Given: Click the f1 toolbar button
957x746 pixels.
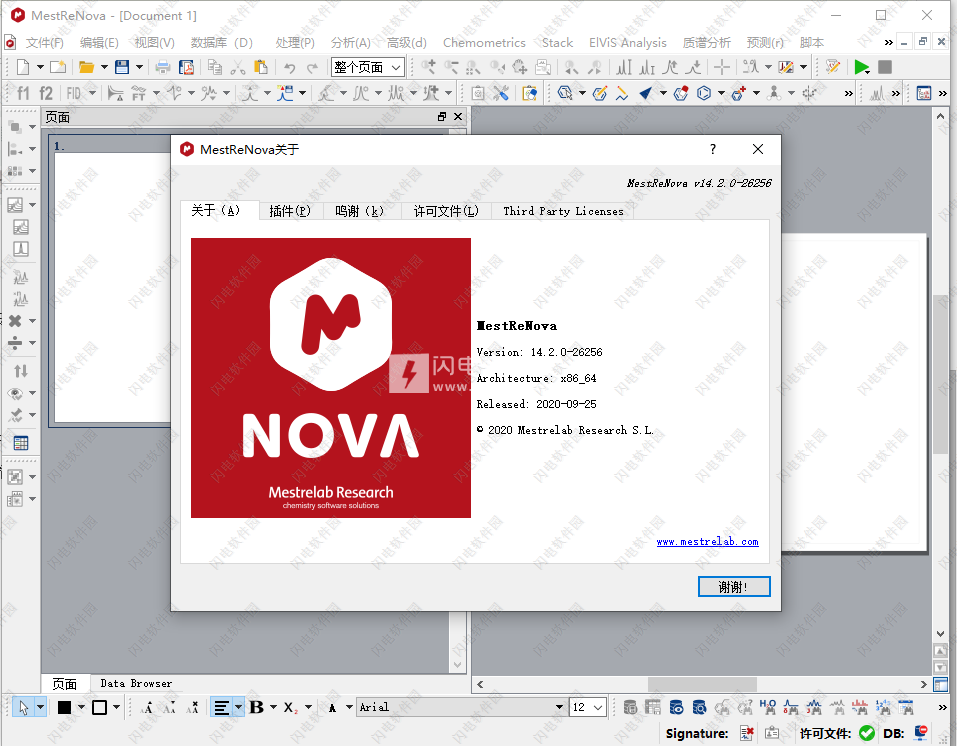Looking at the screenshot, I should tap(23, 93).
